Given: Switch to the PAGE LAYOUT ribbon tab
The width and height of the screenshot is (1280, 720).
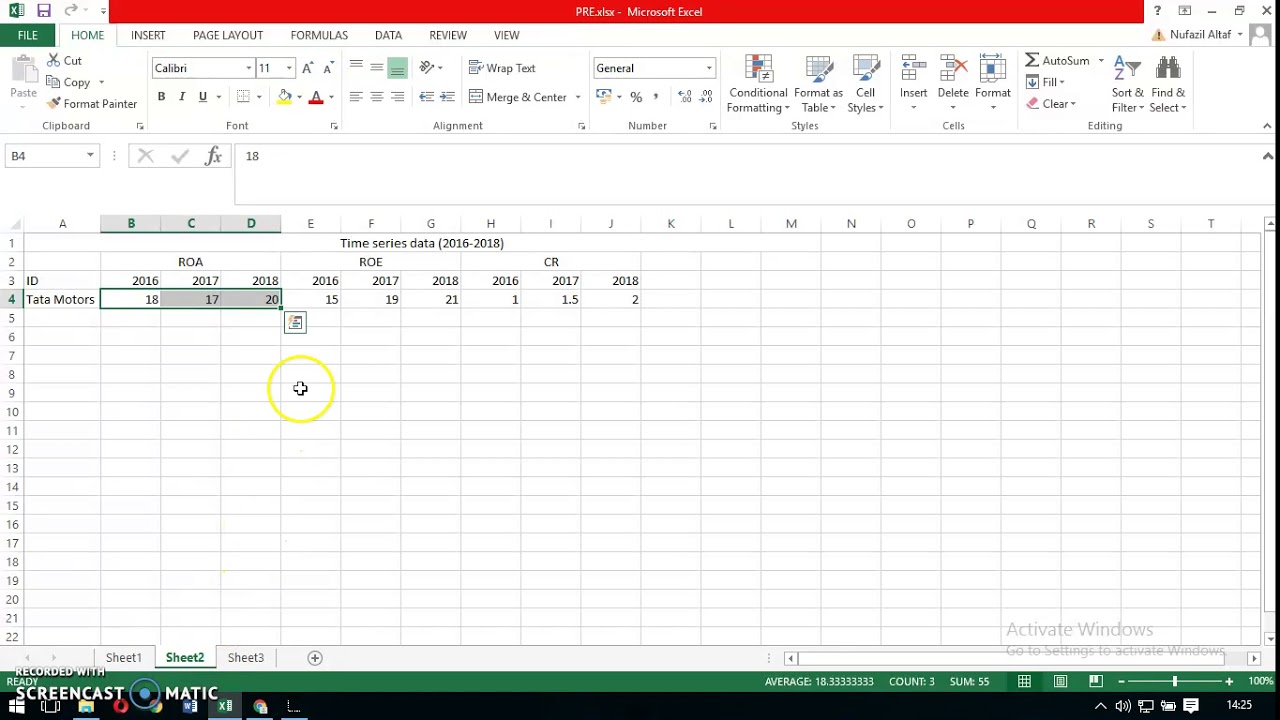Looking at the screenshot, I should pyautogui.click(x=228, y=35).
